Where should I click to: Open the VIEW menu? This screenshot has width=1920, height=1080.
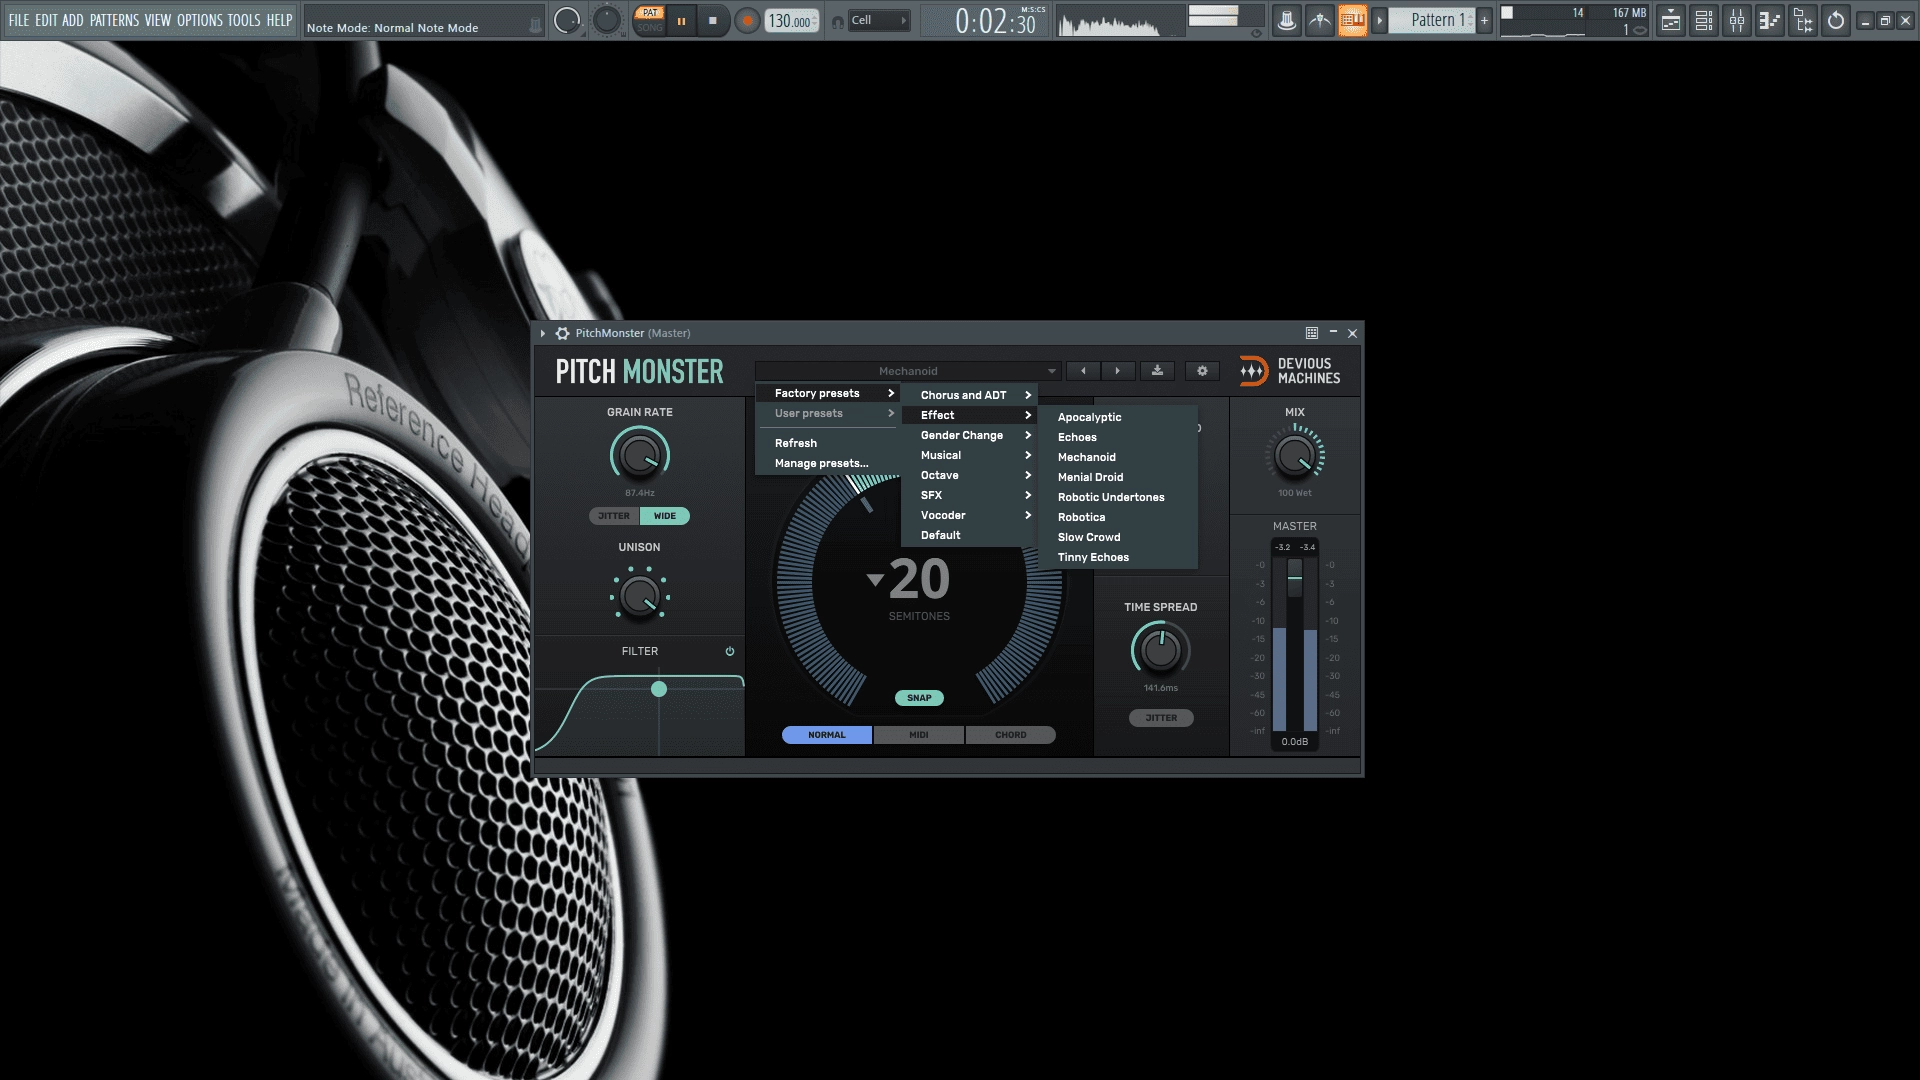click(158, 20)
